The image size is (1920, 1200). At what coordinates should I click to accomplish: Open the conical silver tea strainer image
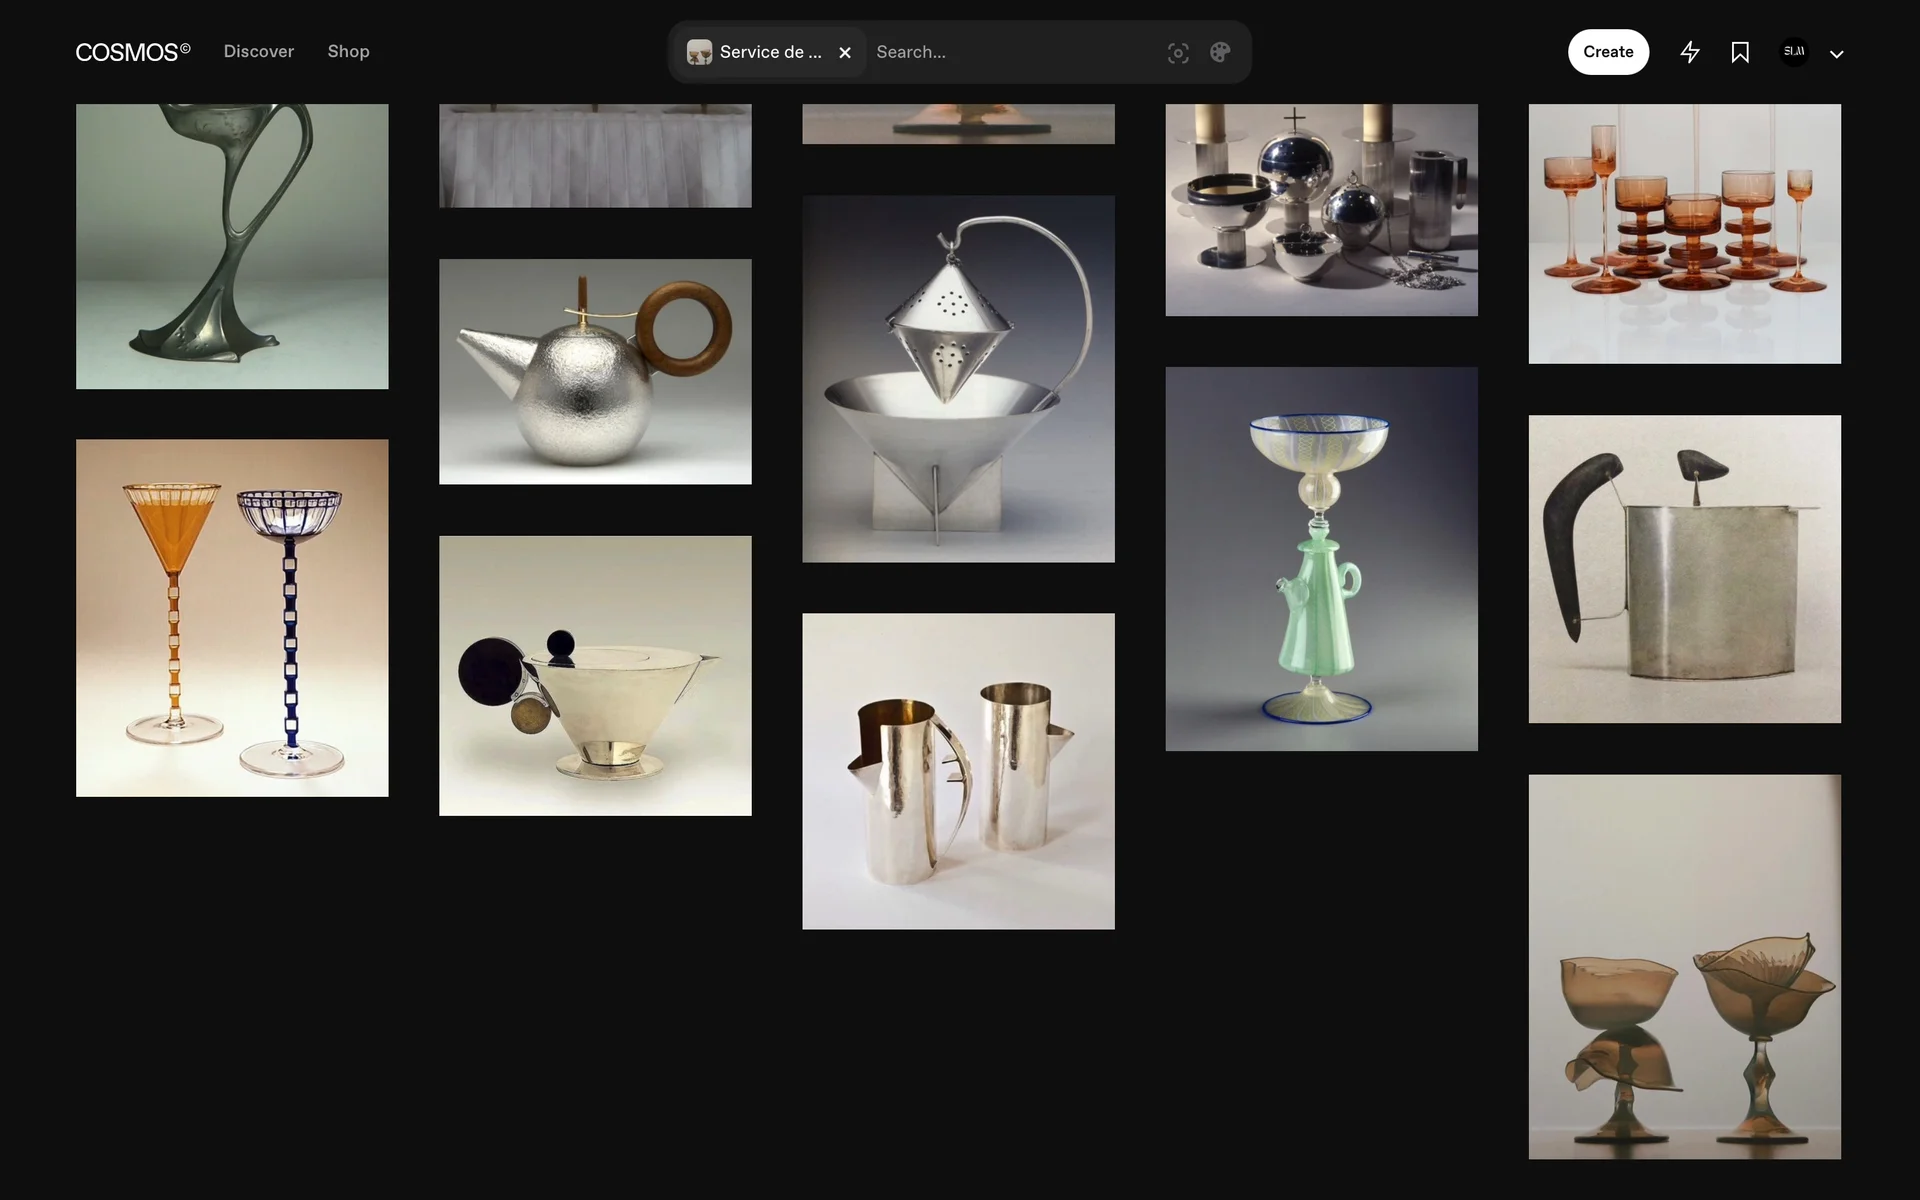(958, 378)
